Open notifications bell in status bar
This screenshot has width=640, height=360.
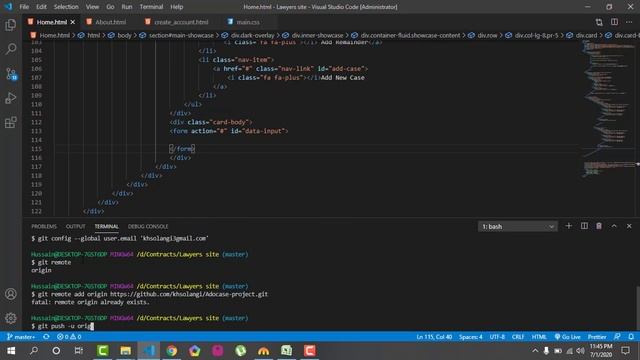[x=631, y=337]
